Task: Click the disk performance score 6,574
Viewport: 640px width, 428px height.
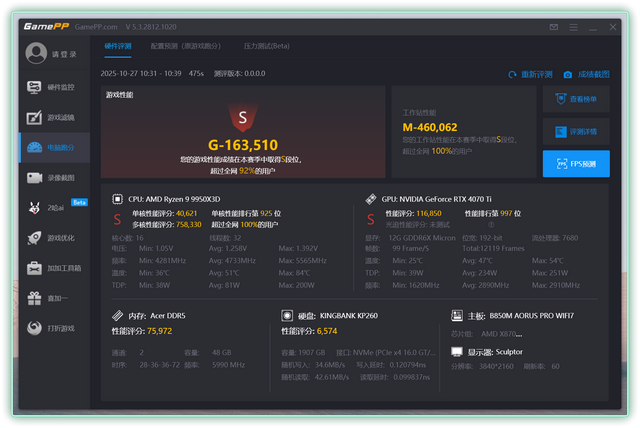Action: [327, 331]
